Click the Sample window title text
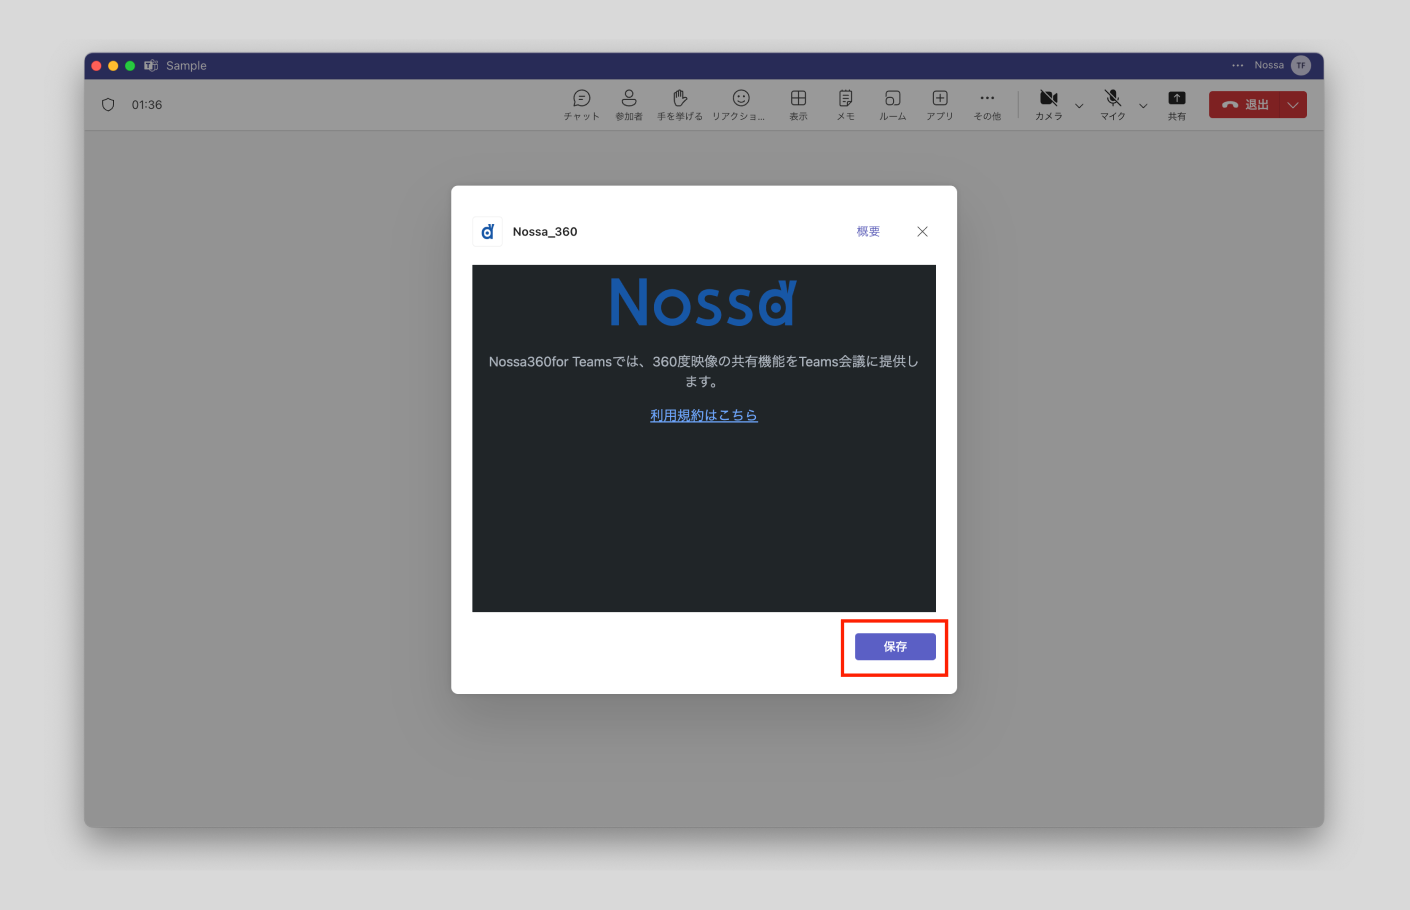Image resolution: width=1410 pixels, height=910 pixels. (186, 65)
